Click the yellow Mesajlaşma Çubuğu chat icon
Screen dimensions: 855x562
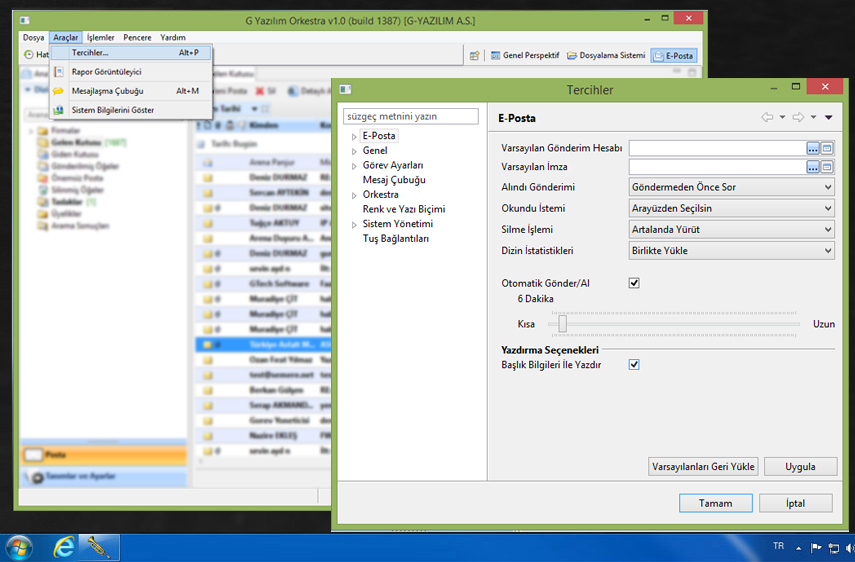click(58, 91)
